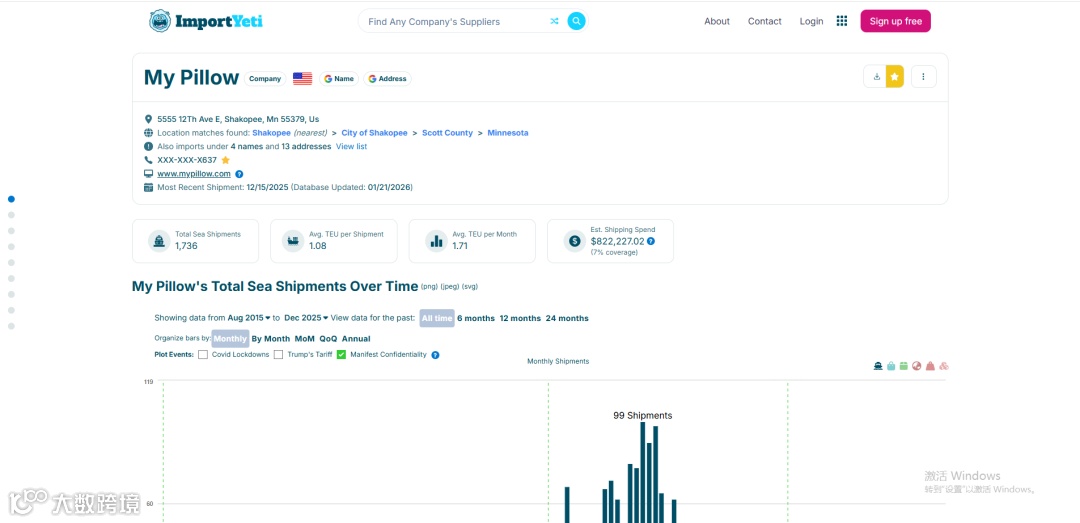Click the Avg. TEU per Shipment icon
This screenshot has width=1080, height=523.
294,241
